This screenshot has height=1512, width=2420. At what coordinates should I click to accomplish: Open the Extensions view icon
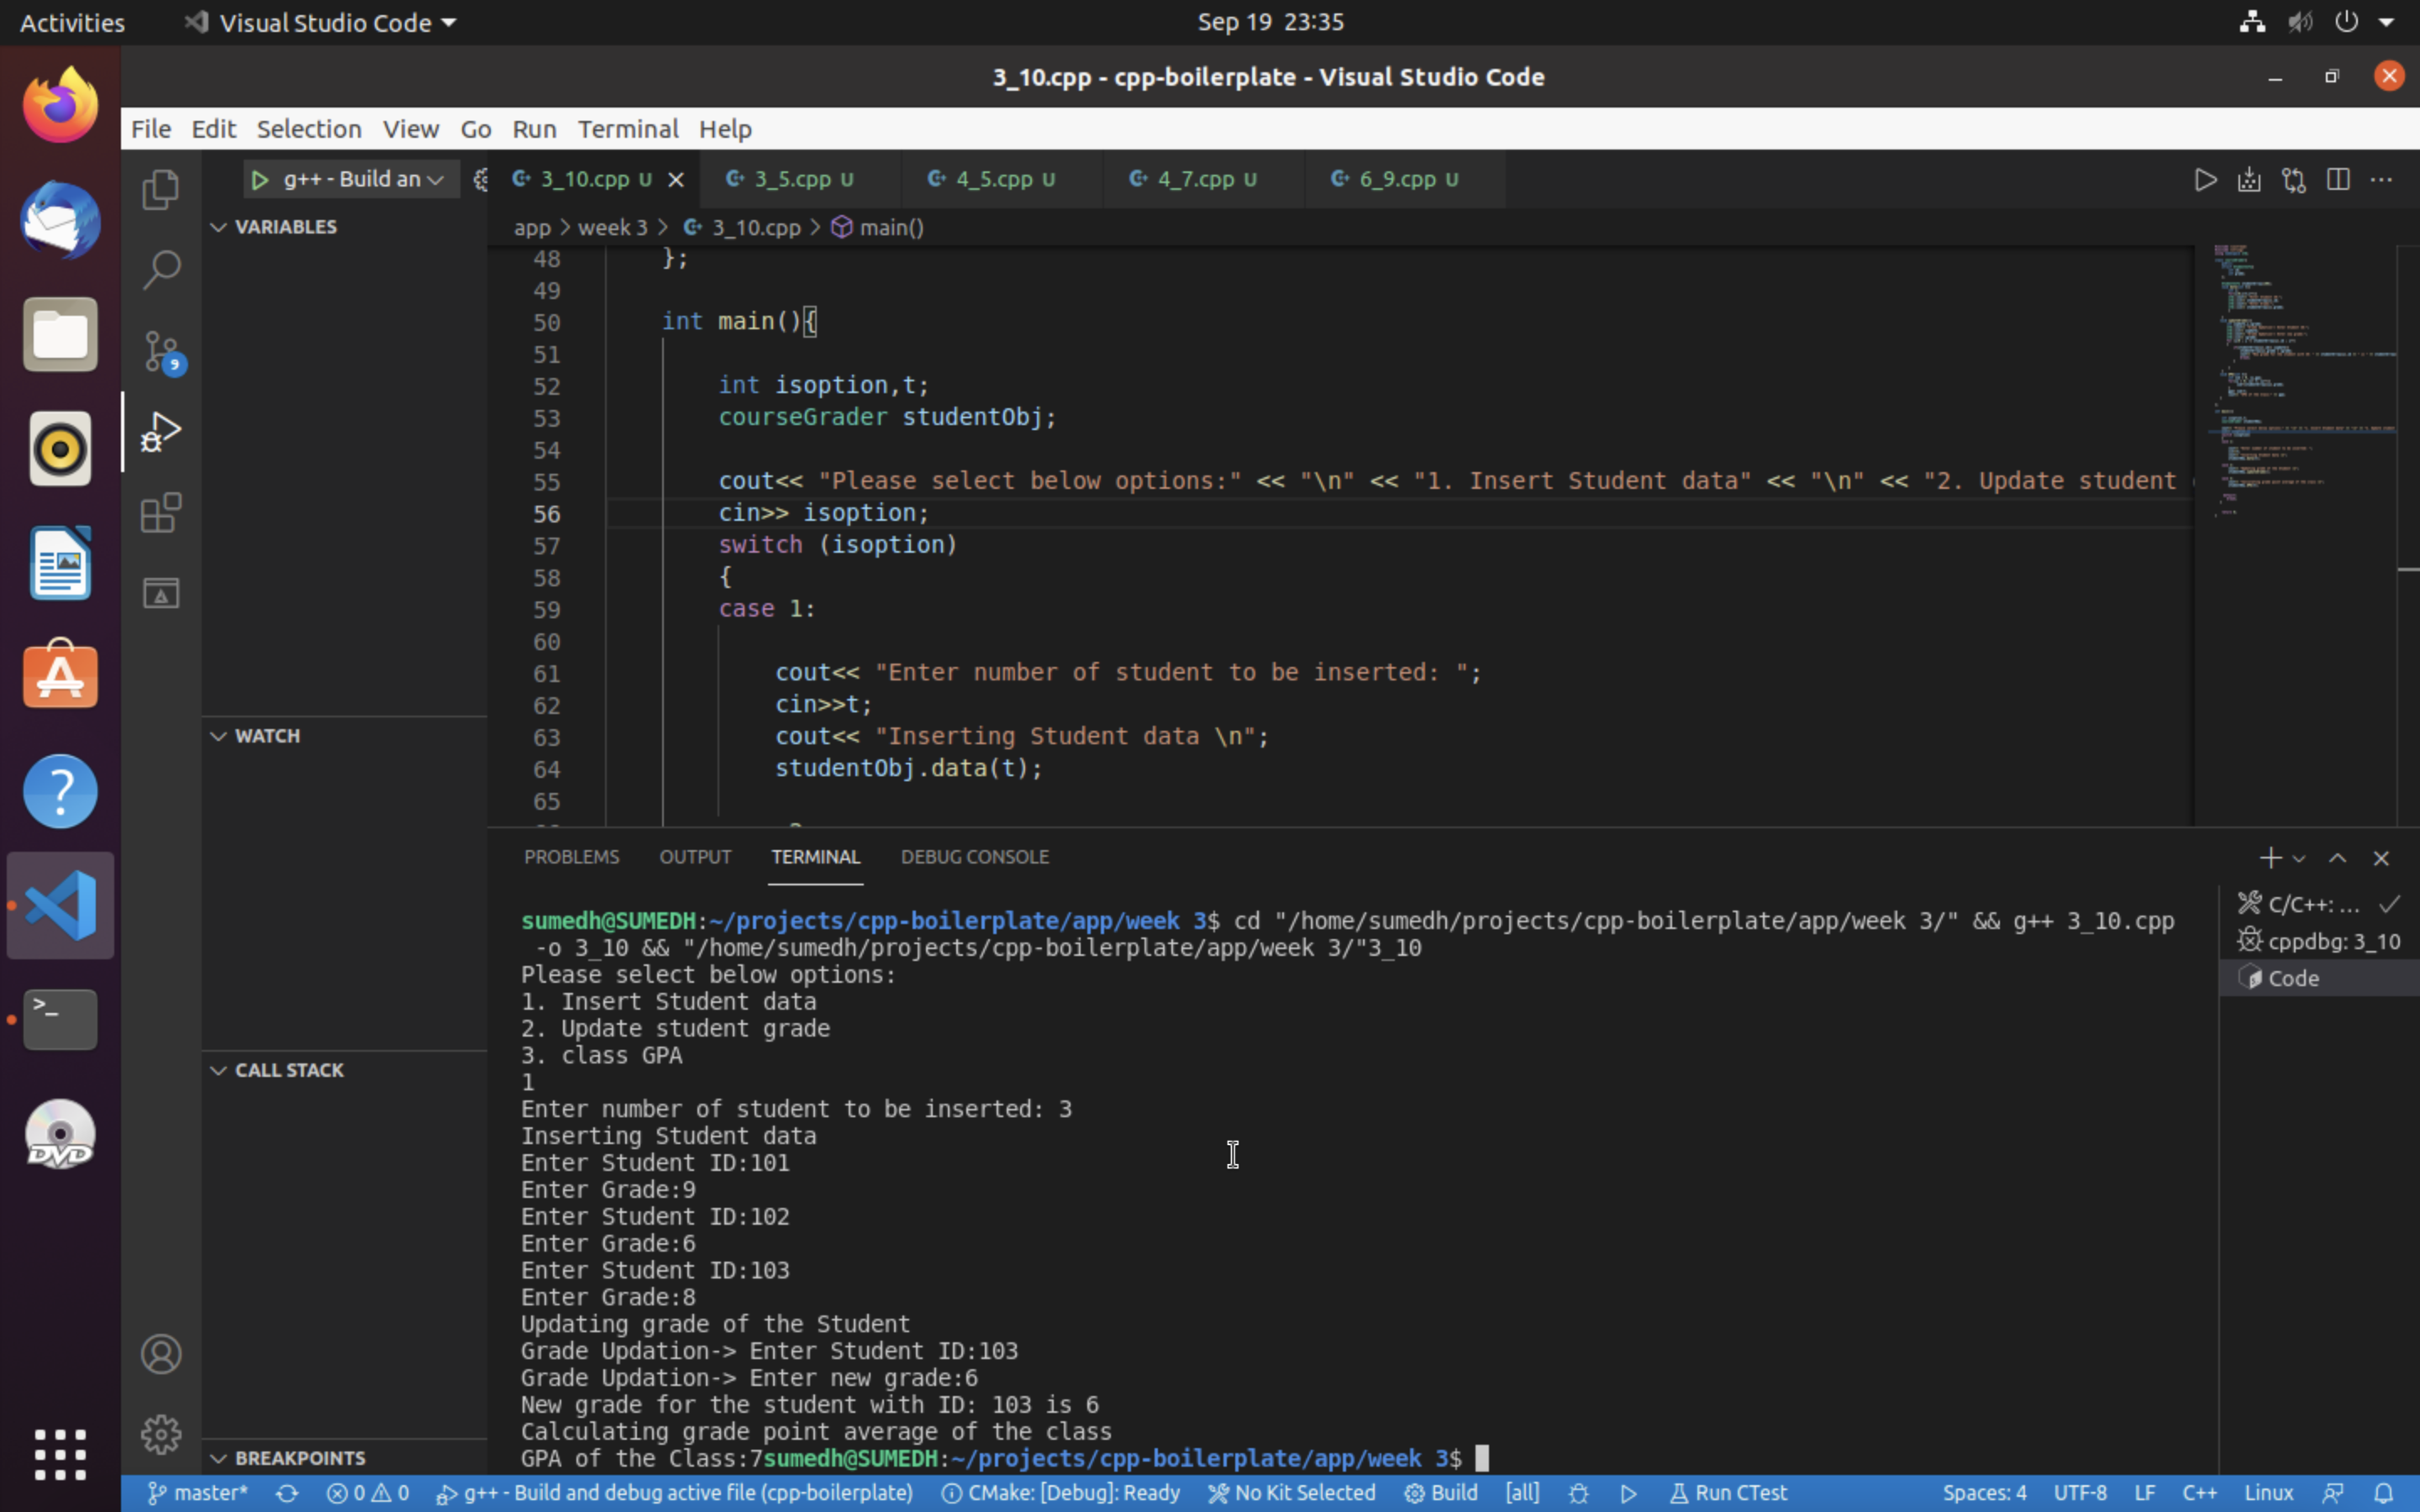pos(161,513)
